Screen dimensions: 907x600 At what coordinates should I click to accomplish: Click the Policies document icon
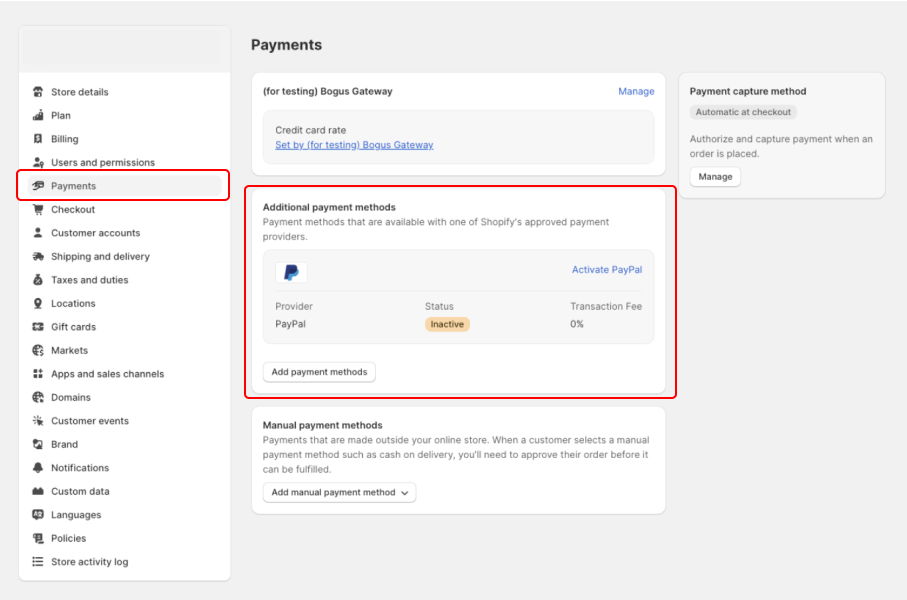point(38,538)
